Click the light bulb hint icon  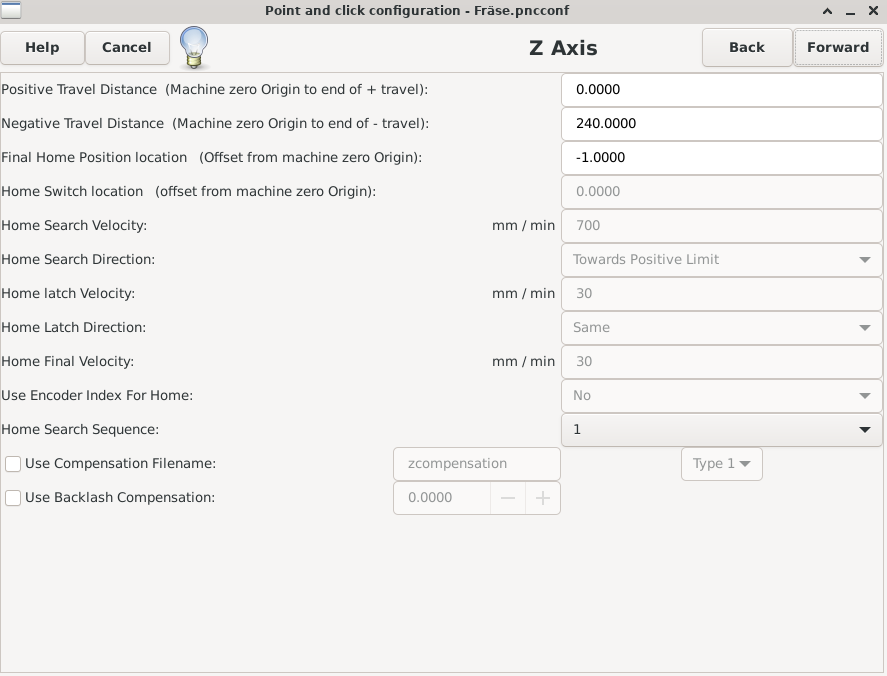(194, 46)
